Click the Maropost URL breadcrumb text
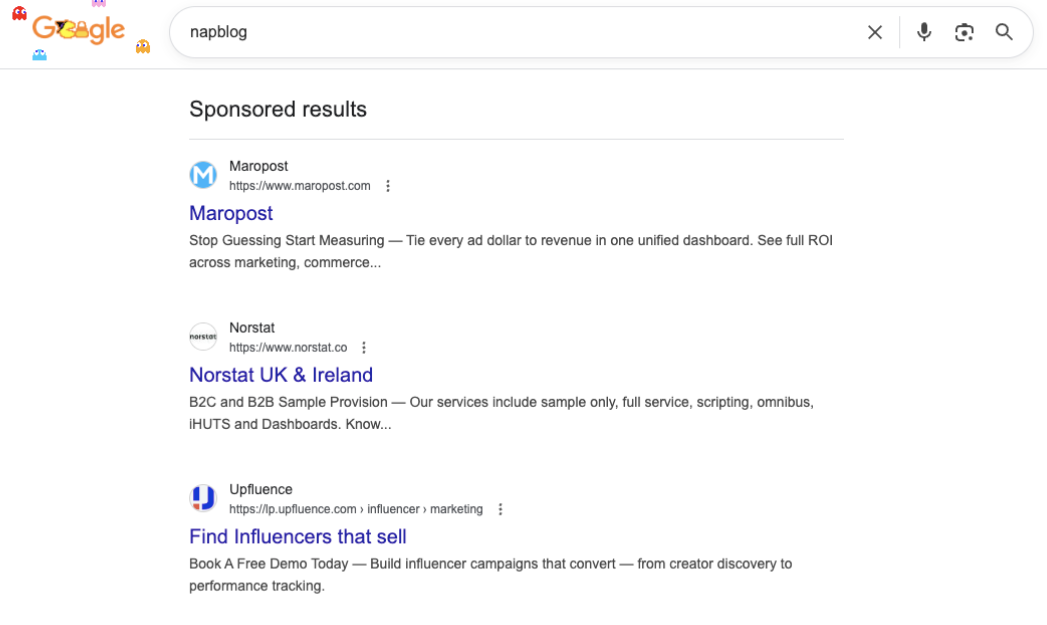Screen dimensions: 1047x625 [301, 186]
